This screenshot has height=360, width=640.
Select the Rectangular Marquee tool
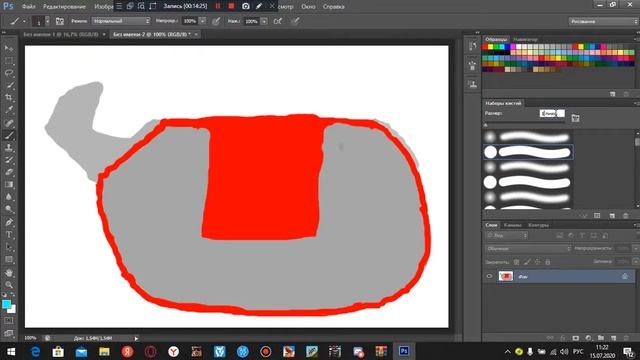tap(9, 61)
